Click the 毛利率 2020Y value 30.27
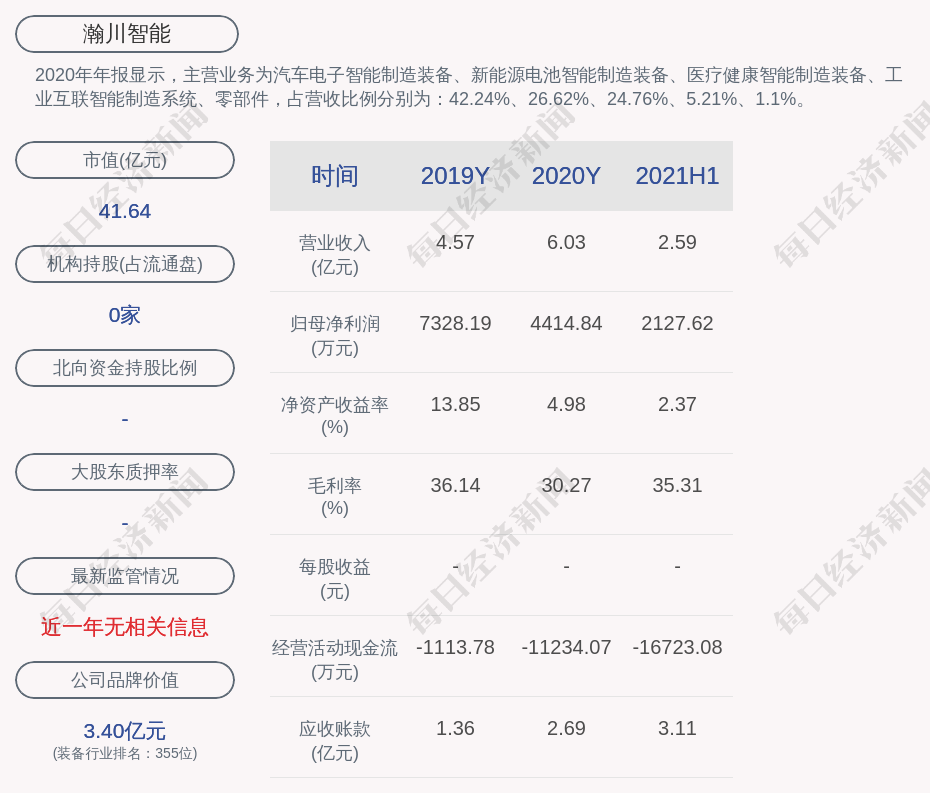The width and height of the screenshot is (930, 793). pyautogui.click(x=566, y=485)
